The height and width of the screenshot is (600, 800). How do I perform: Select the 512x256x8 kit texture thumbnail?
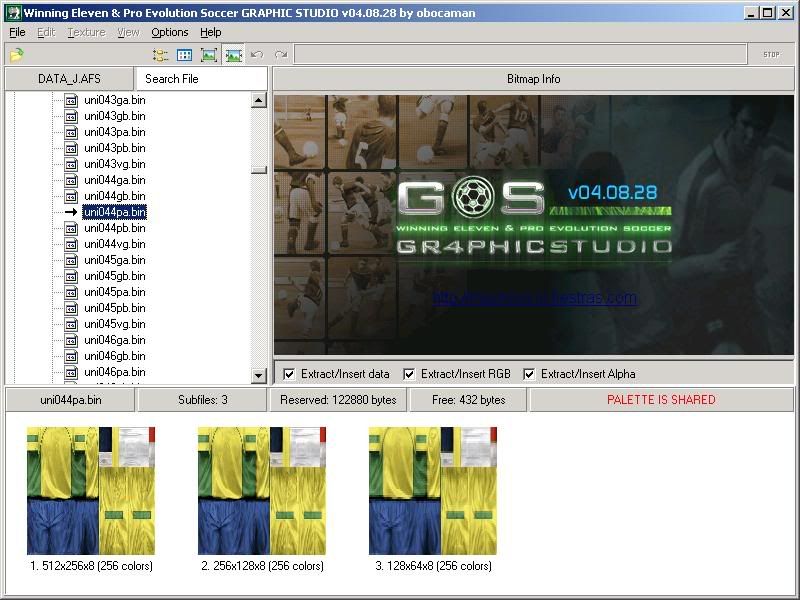pyautogui.click(x=91, y=491)
